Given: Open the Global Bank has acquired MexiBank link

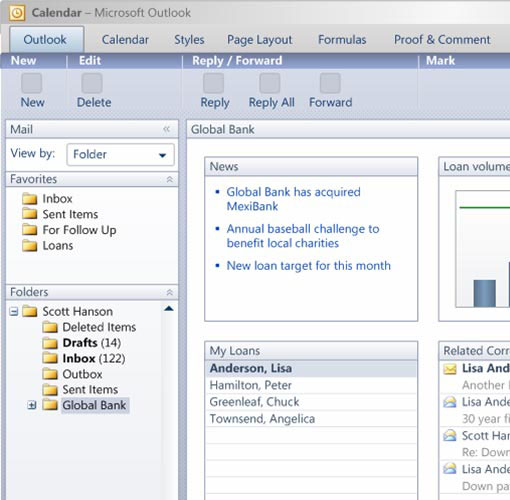Looking at the screenshot, I should [x=293, y=199].
